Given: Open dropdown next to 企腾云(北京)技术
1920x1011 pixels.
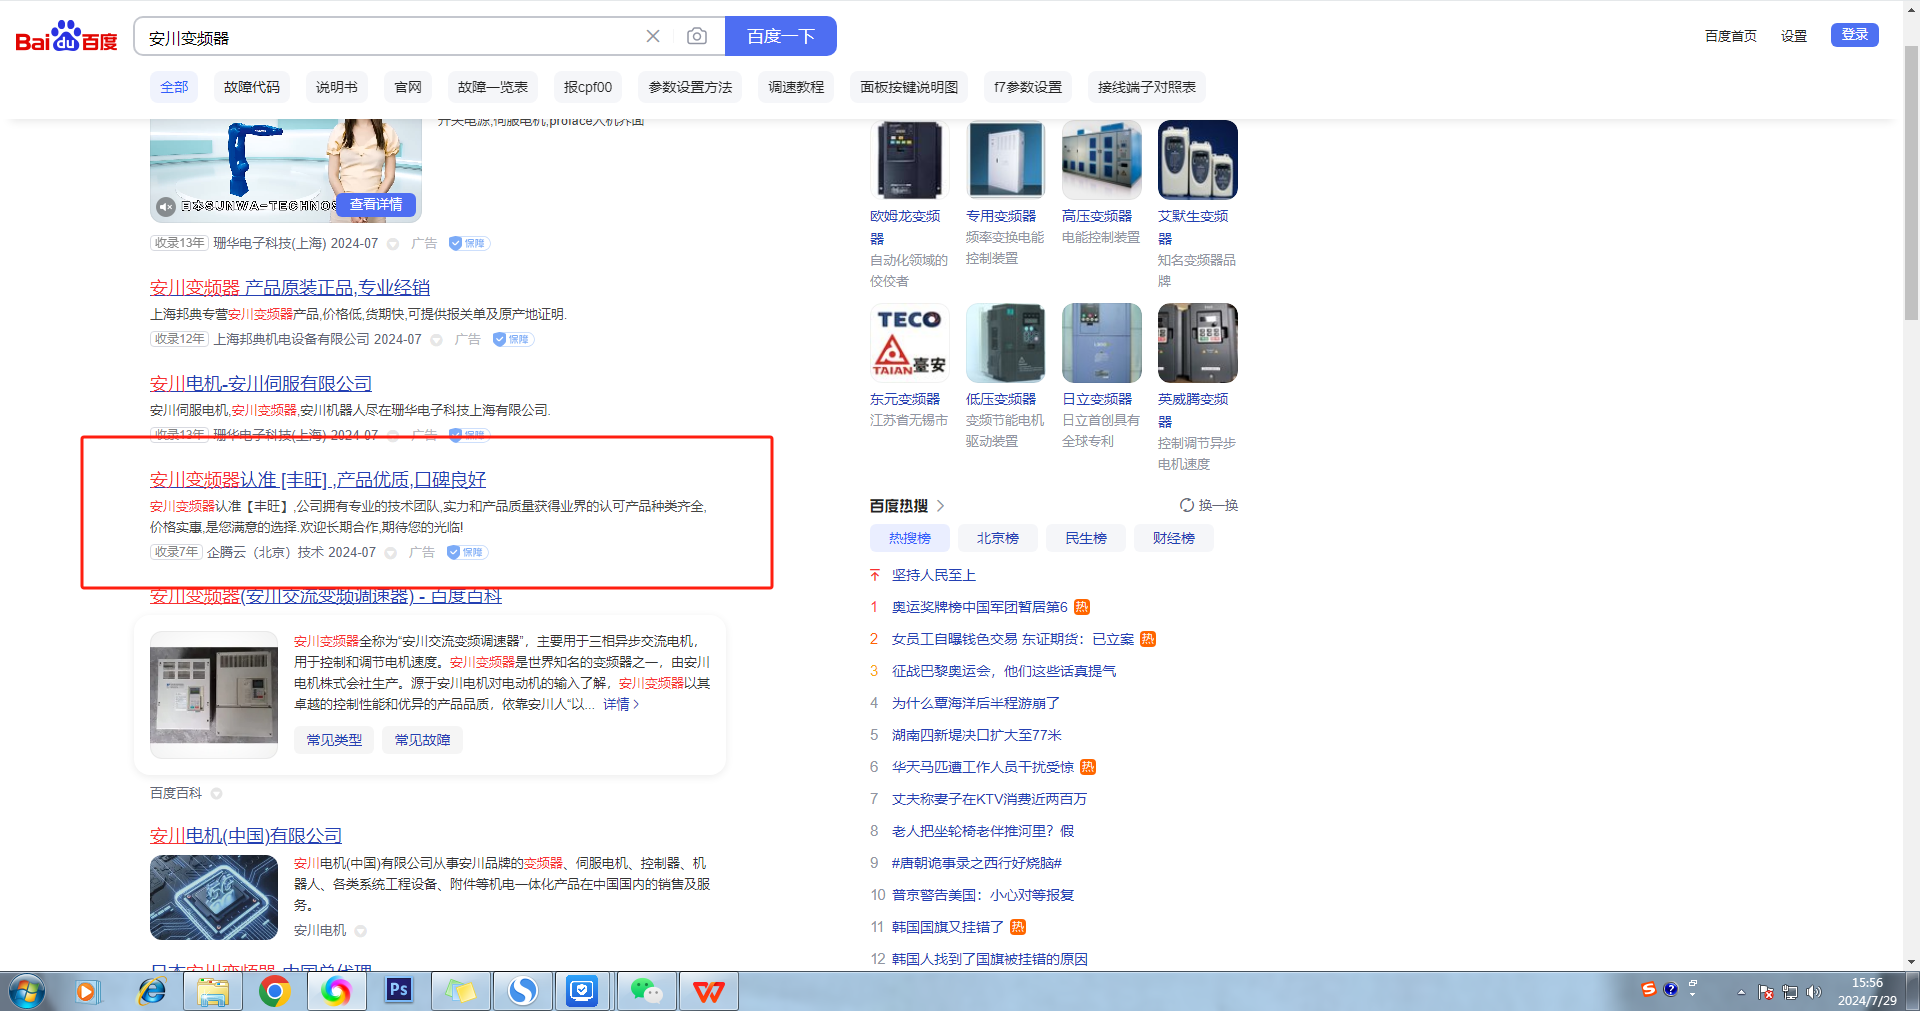Looking at the screenshot, I should [x=390, y=553].
